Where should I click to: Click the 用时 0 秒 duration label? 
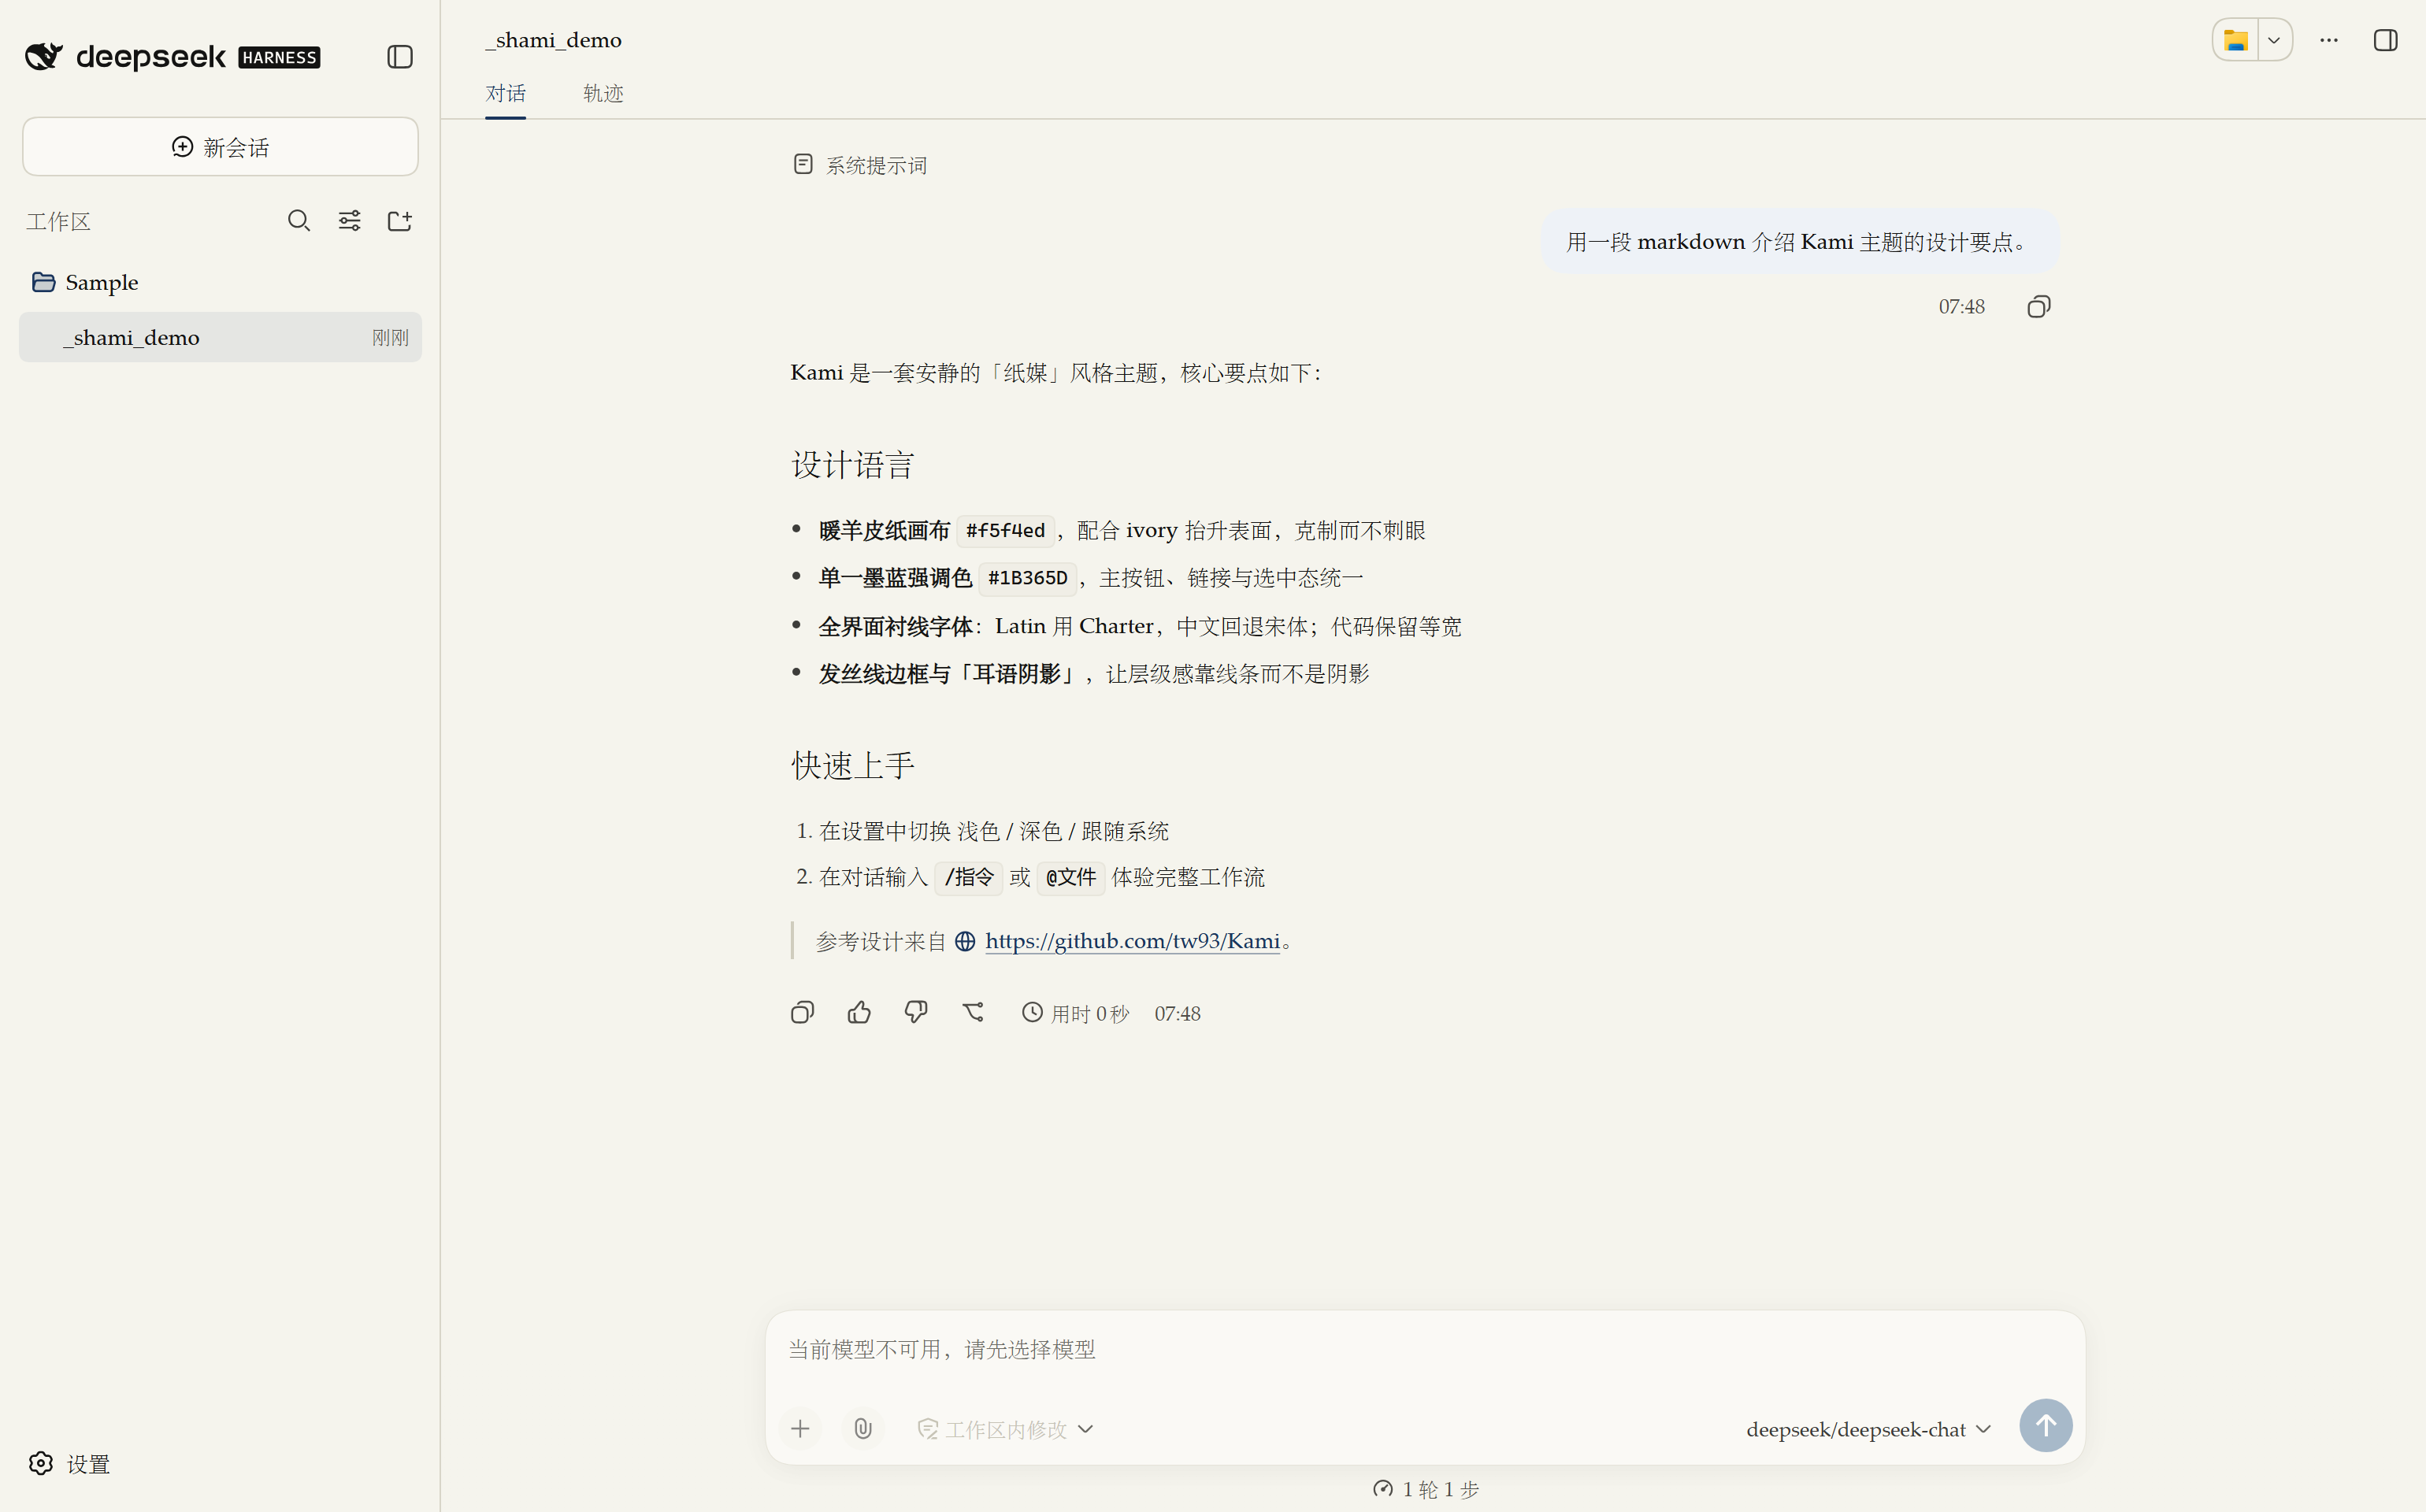[x=1075, y=1013]
